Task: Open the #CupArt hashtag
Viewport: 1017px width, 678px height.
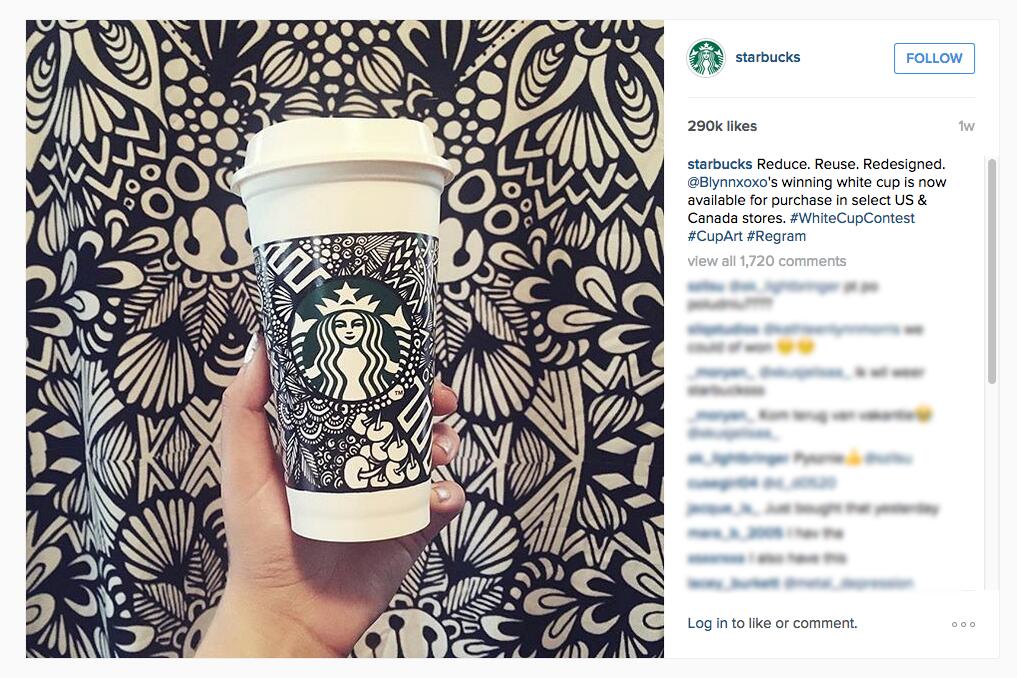Action: pyautogui.click(x=715, y=236)
